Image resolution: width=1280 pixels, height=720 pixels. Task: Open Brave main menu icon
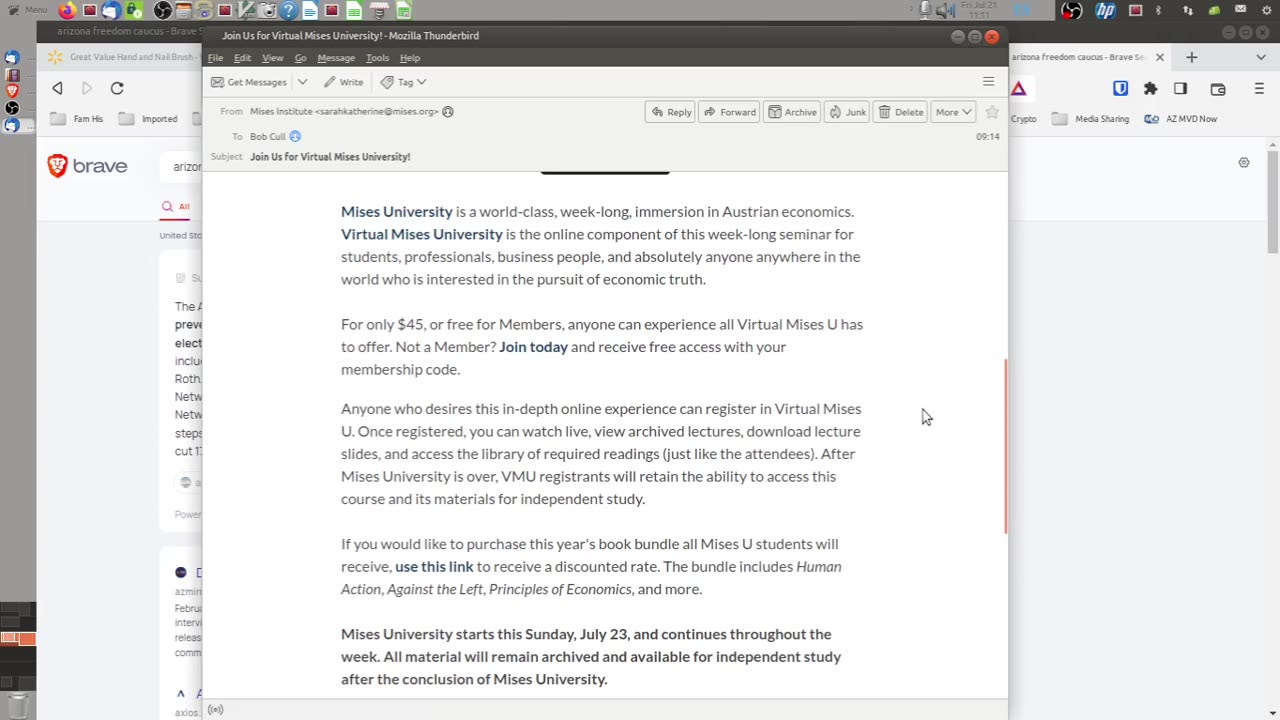point(1259,89)
